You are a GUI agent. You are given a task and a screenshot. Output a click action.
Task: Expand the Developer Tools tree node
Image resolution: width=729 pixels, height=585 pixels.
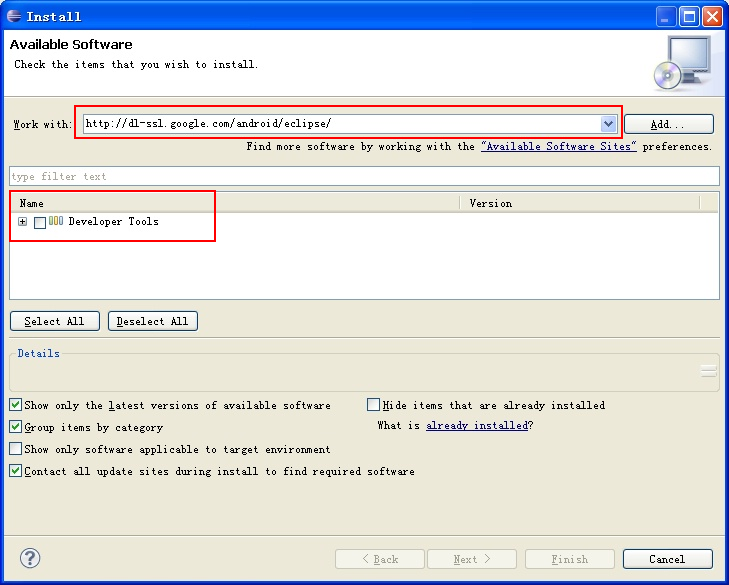click(22, 221)
